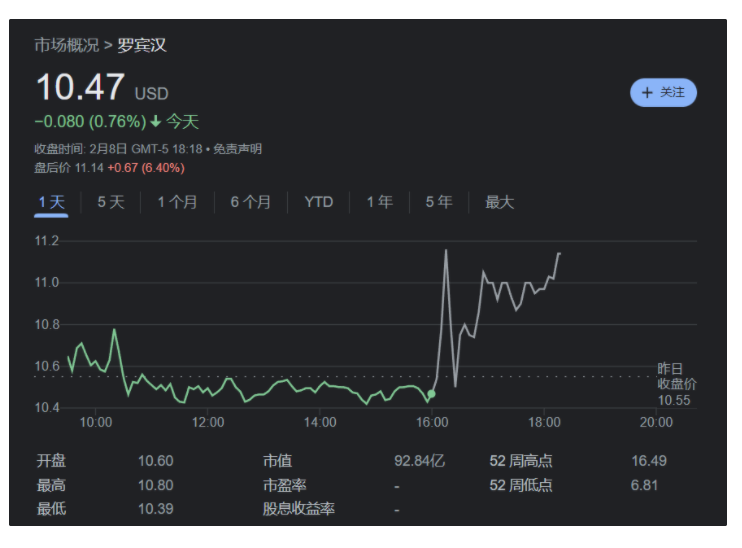742x548 pixels.
Task: Open the 6 个月 range tab
Action: [x=250, y=202]
